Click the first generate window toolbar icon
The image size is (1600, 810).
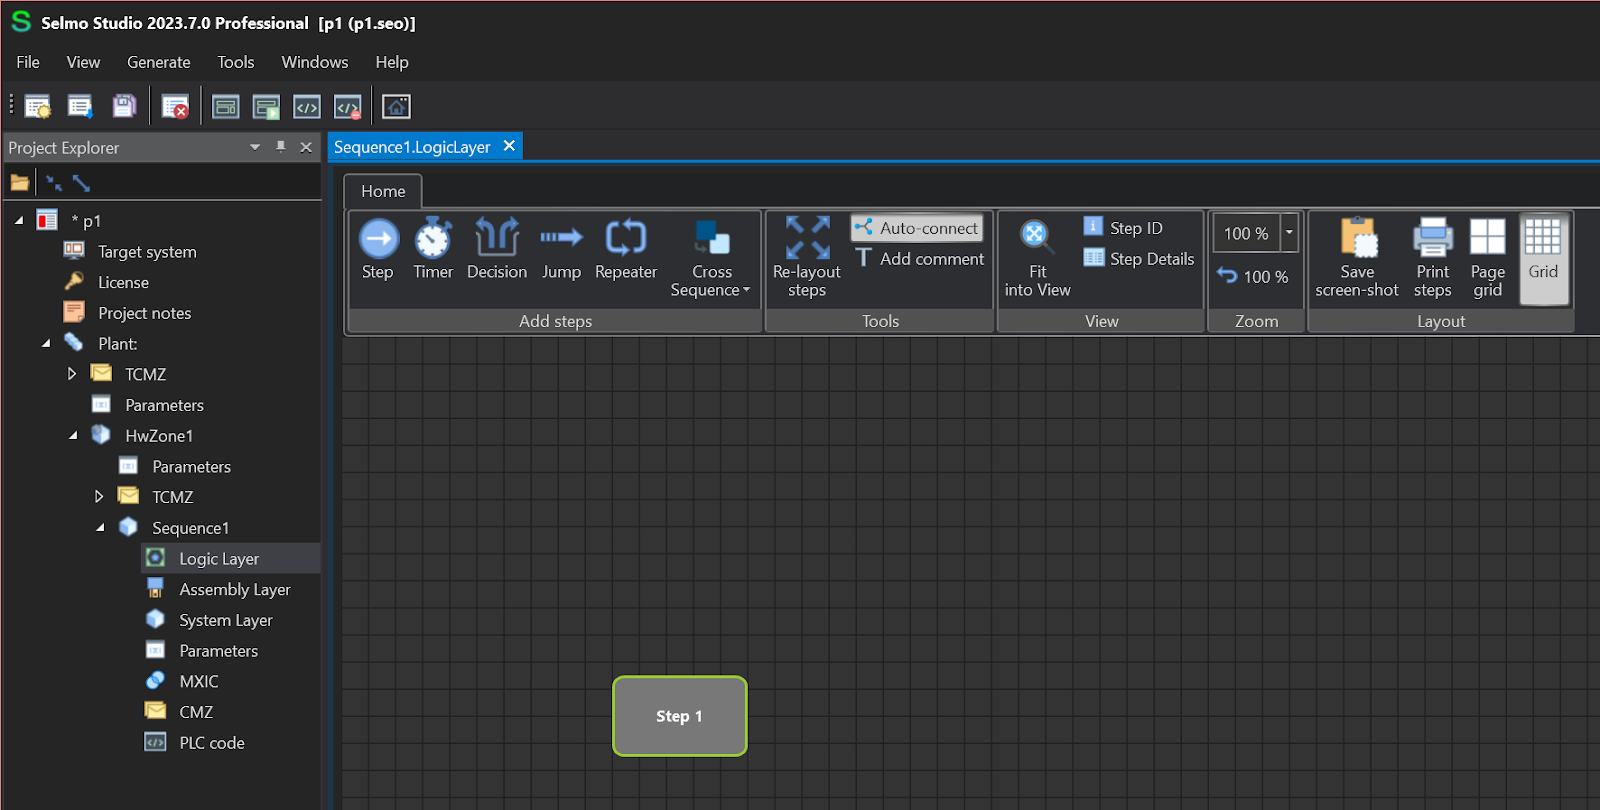pyautogui.click(x=226, y=106)
